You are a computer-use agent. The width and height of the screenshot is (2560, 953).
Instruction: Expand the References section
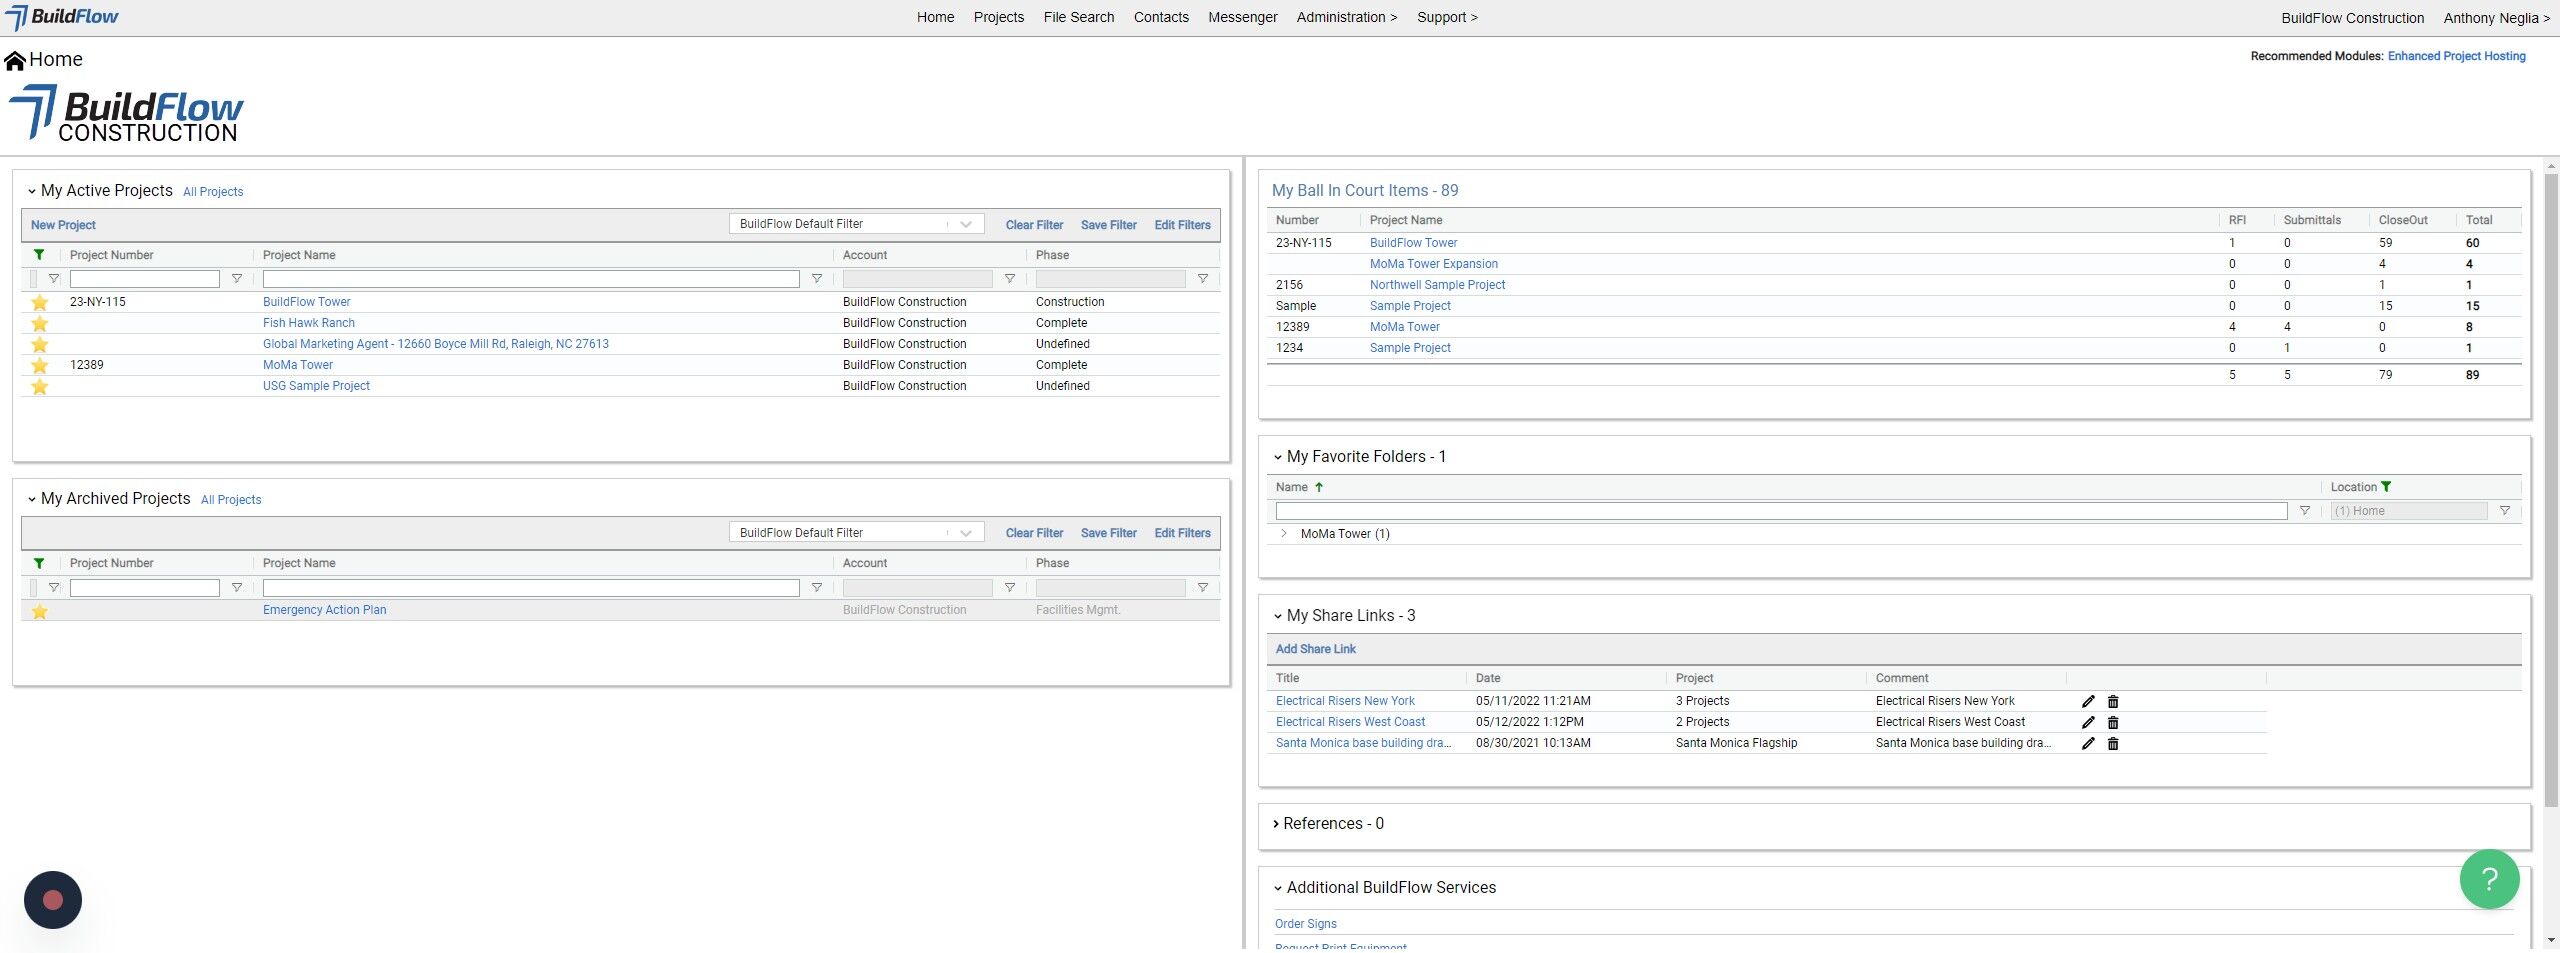(x=1276, y=824)
